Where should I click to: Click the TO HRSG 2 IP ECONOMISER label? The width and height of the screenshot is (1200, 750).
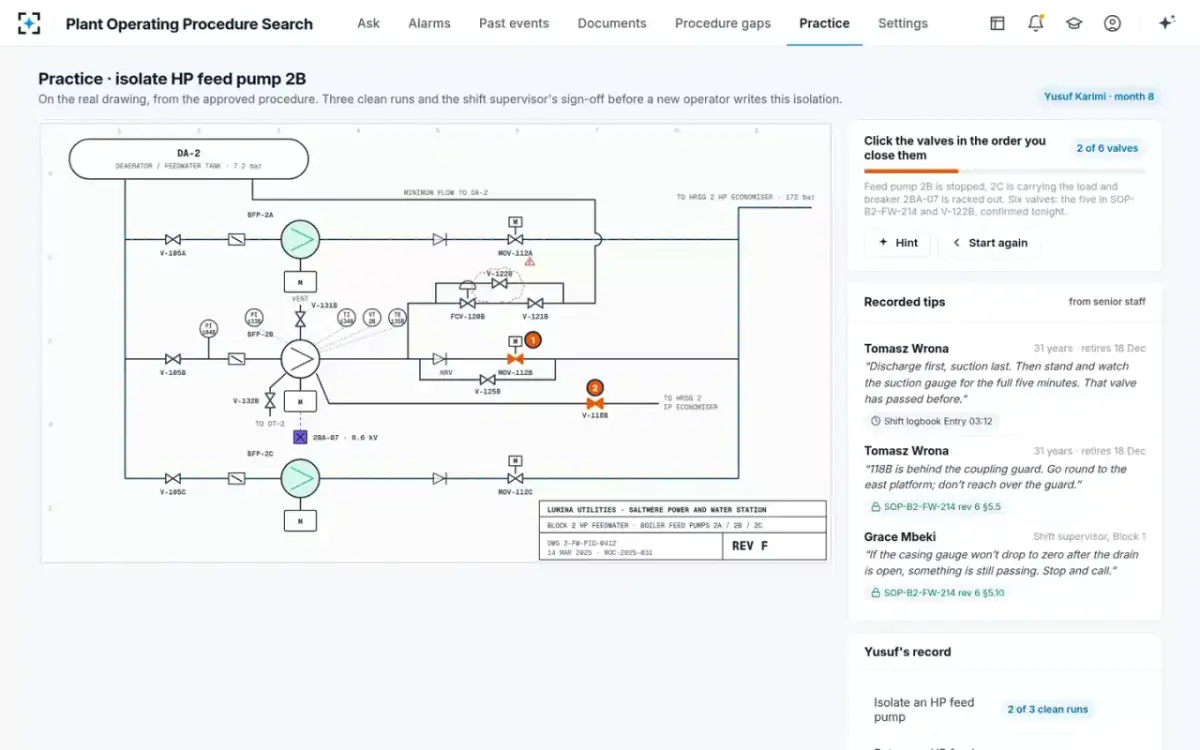(690, 402)
